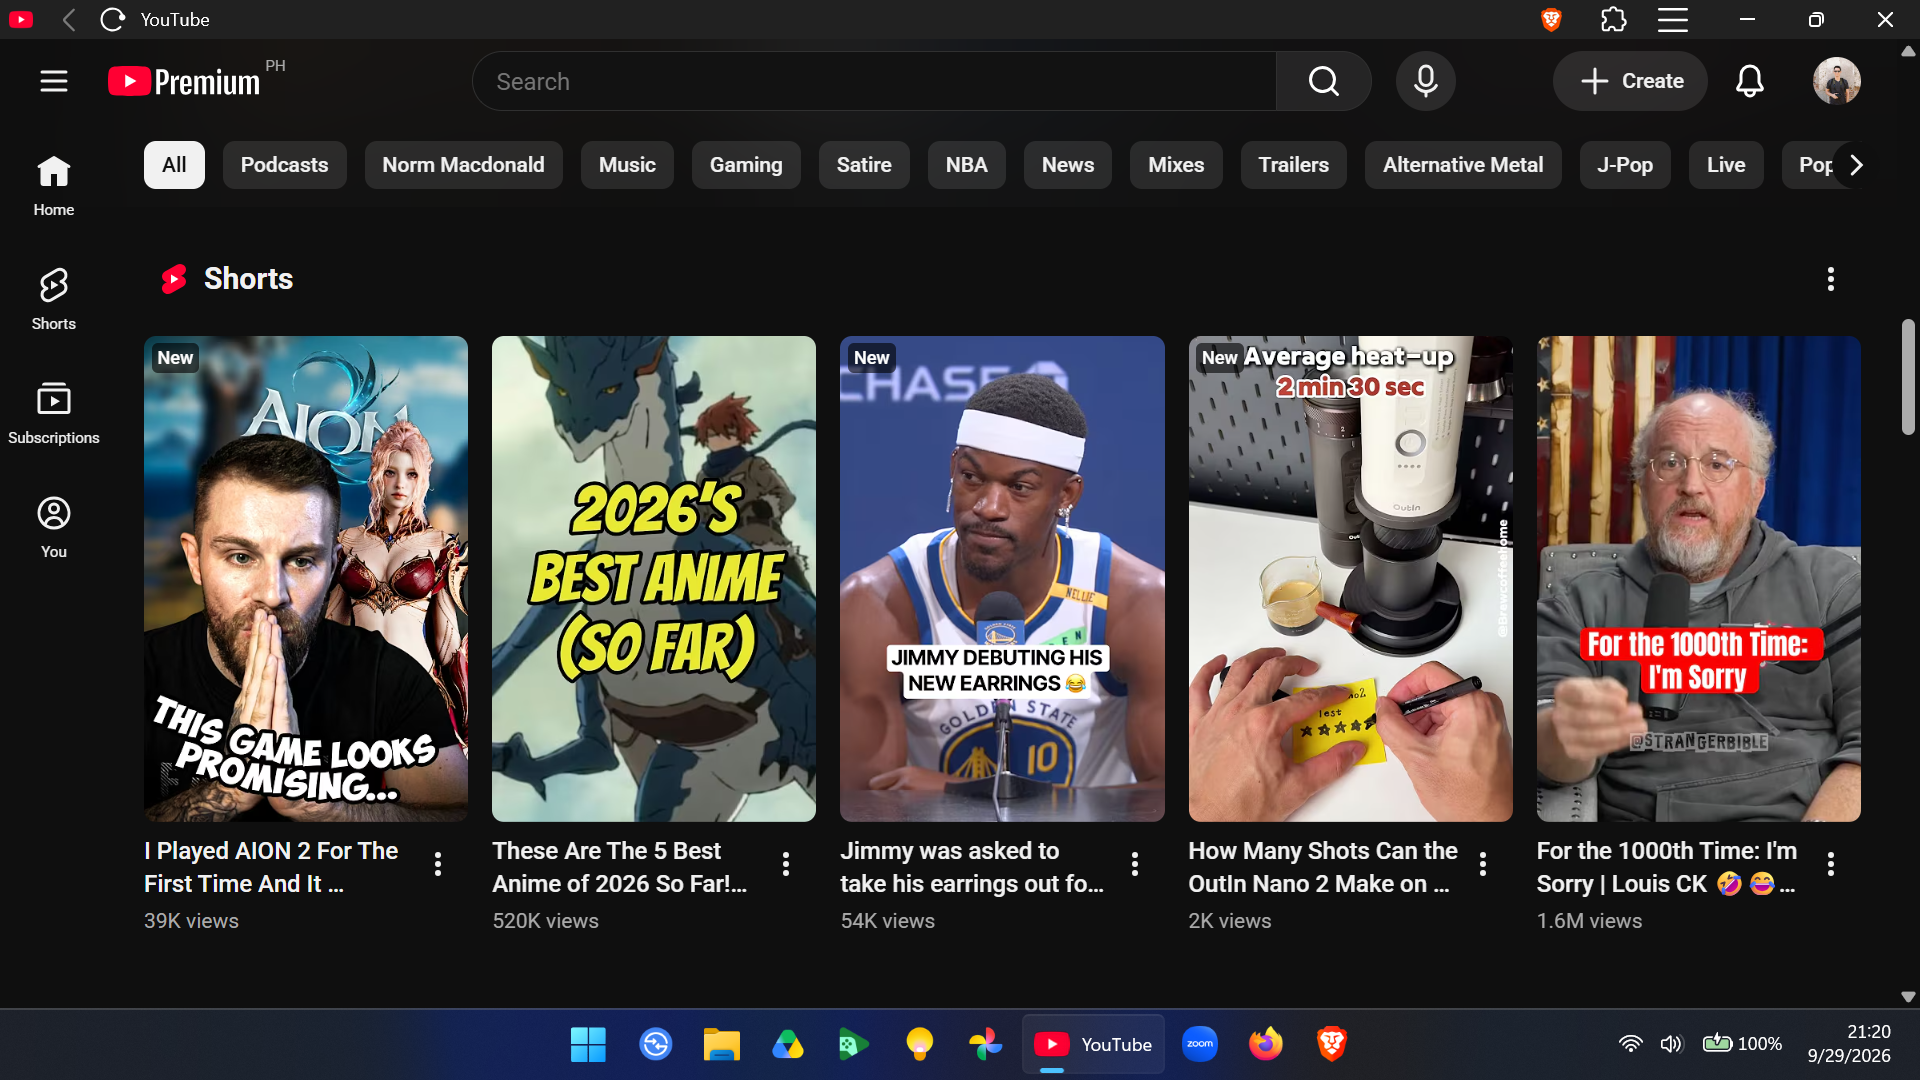Open the notifications bell

1749,81
